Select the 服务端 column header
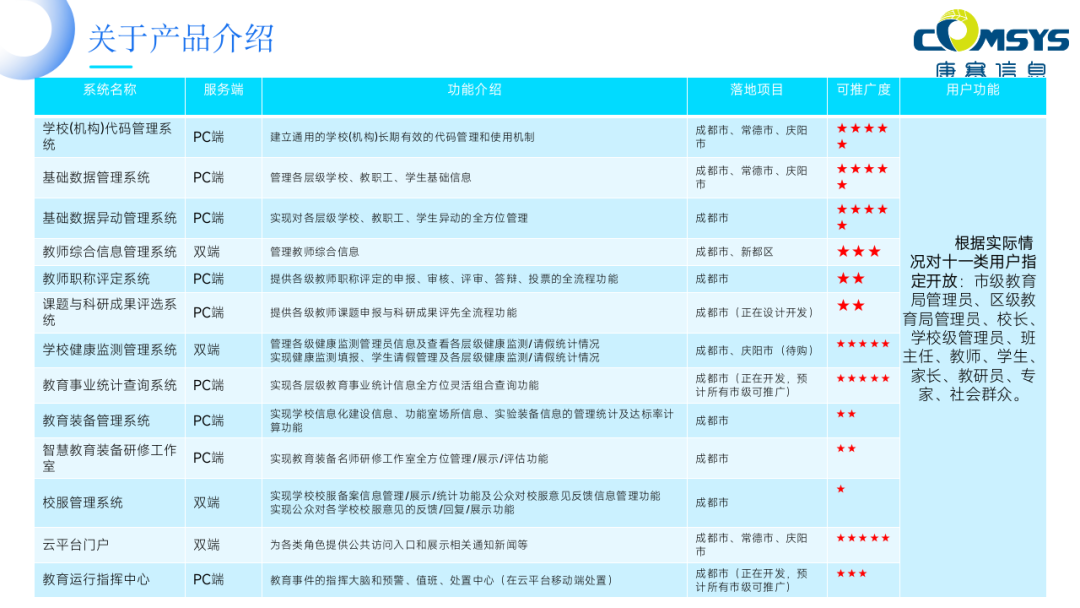The height and width of the screenshot is (608, 1080). point(223,90)
